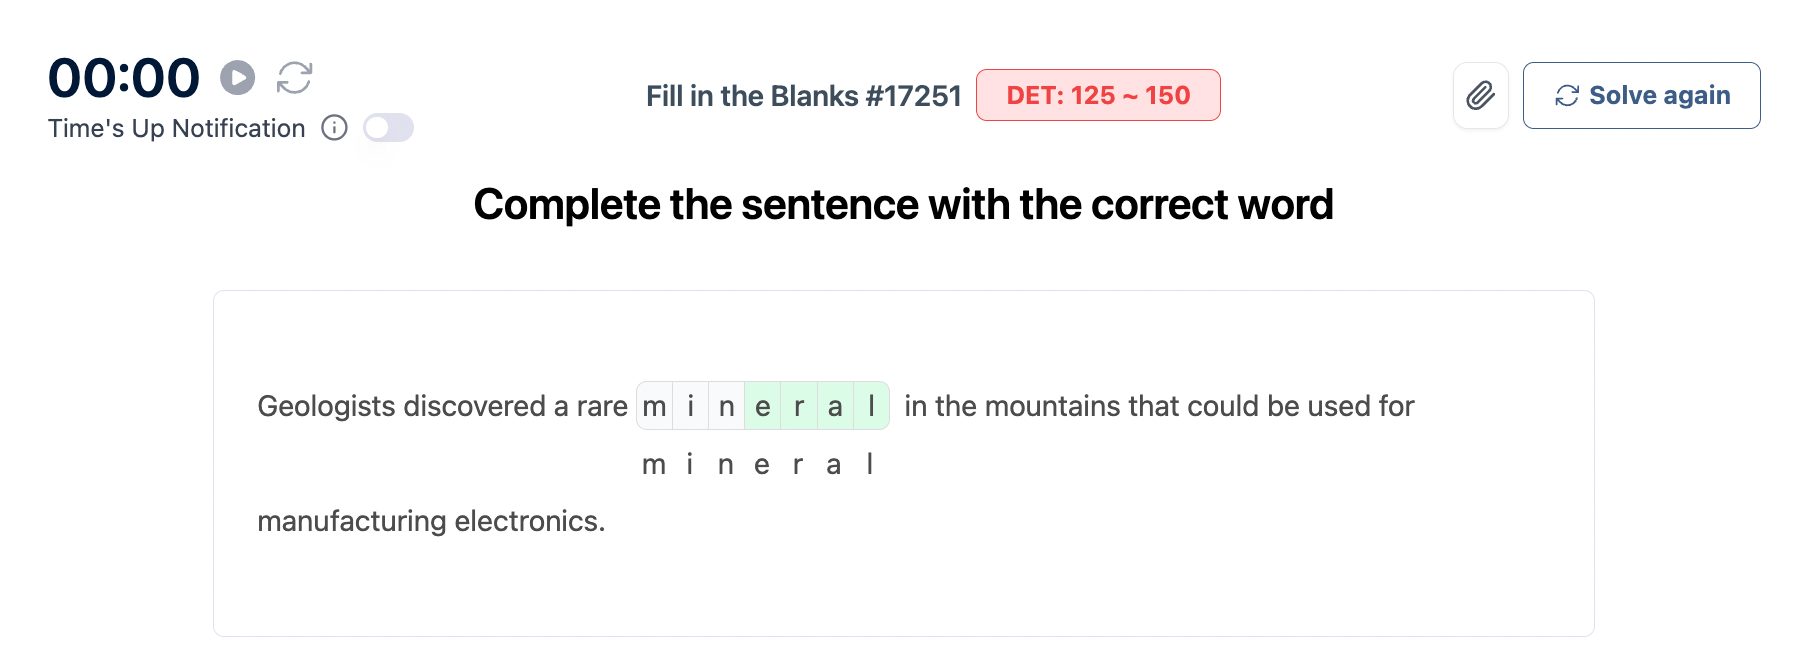The image size is (1808, 646).
Task: Click the second letter box 'i'
Action: (x=690, y=406)
